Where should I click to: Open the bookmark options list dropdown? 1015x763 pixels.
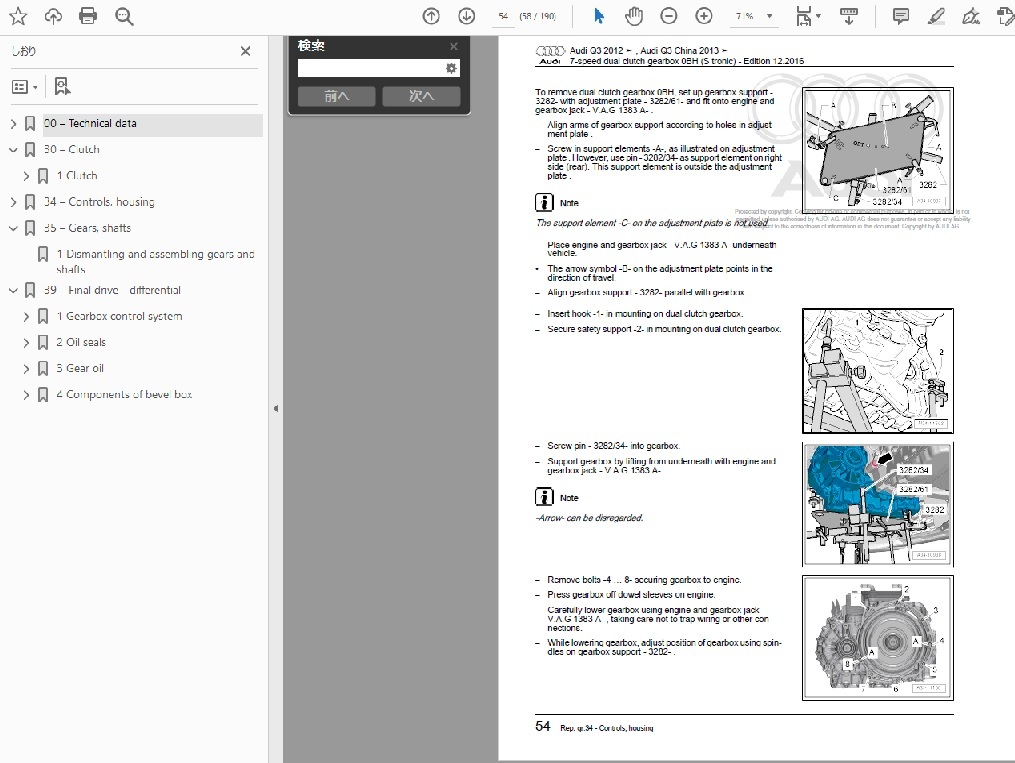pos(25,87)
